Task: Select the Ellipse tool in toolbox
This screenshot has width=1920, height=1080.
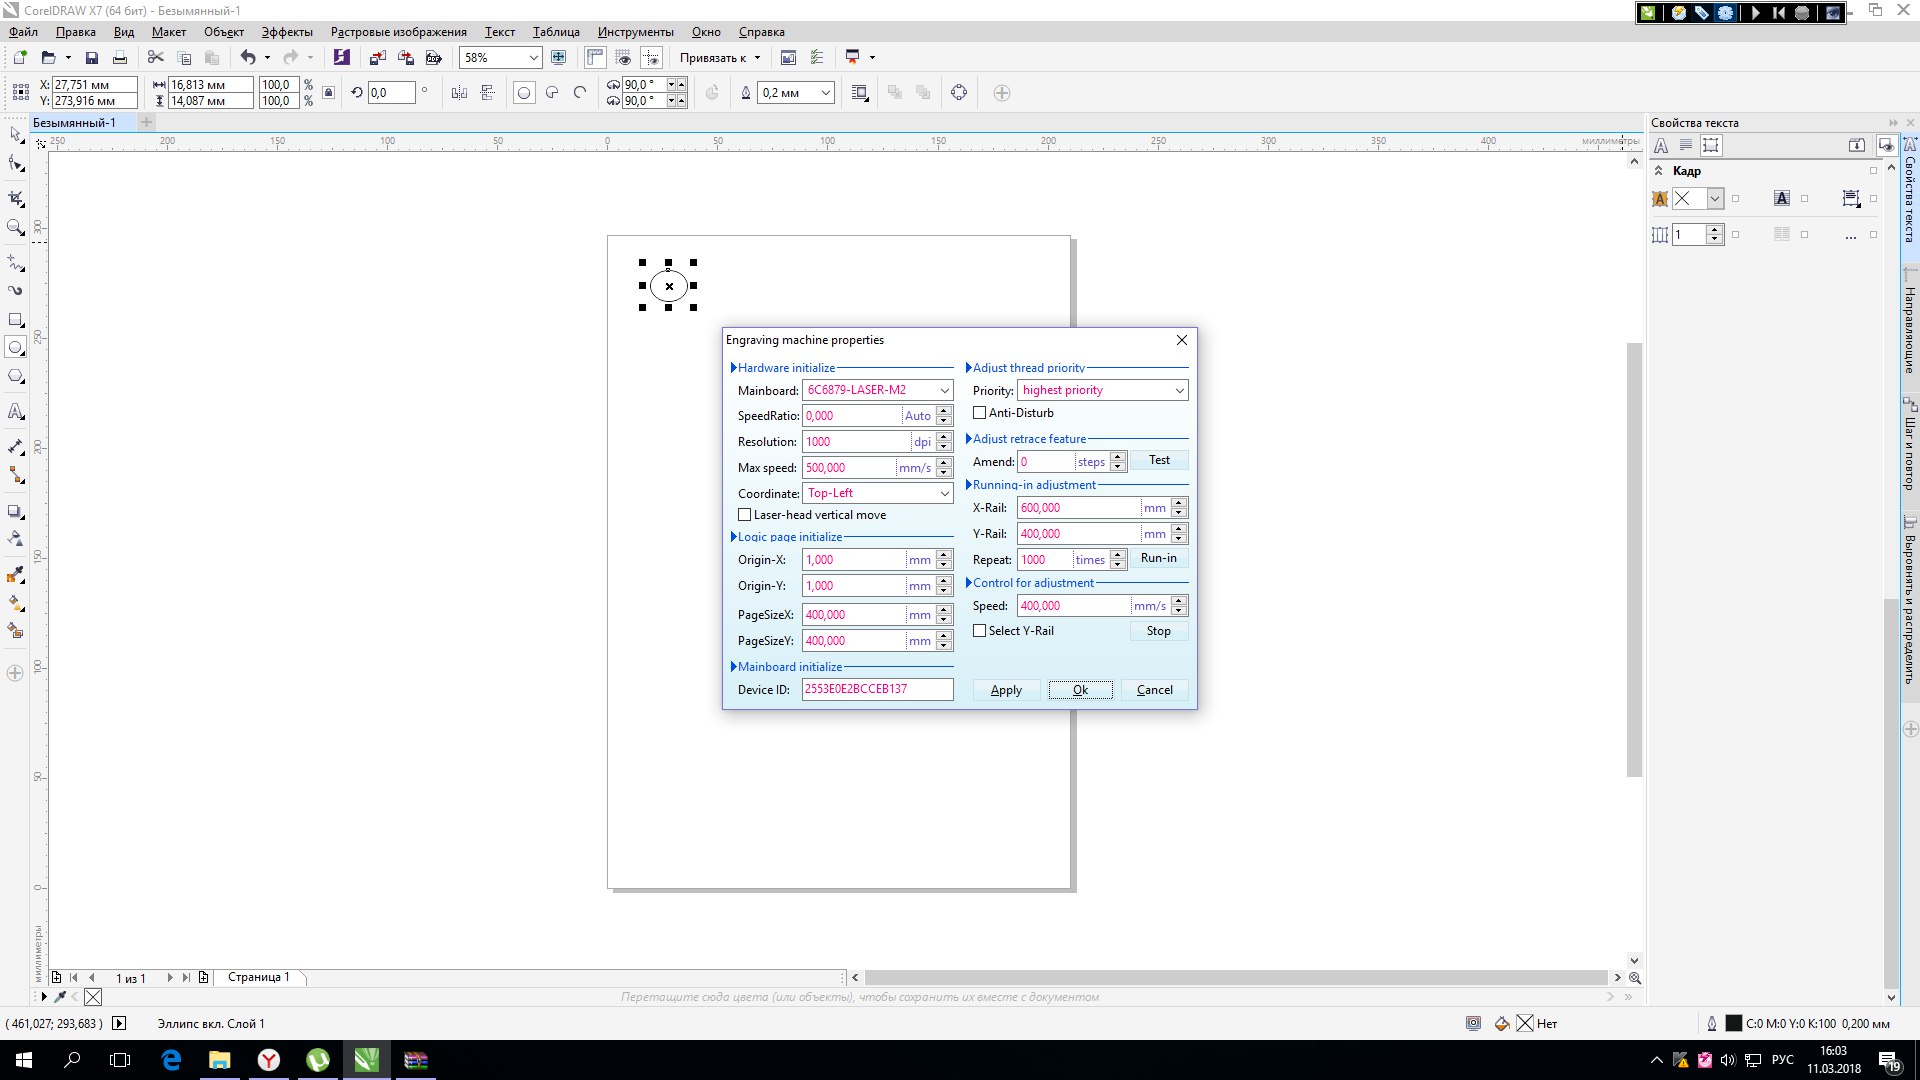Action: click(x=15, y=348)
